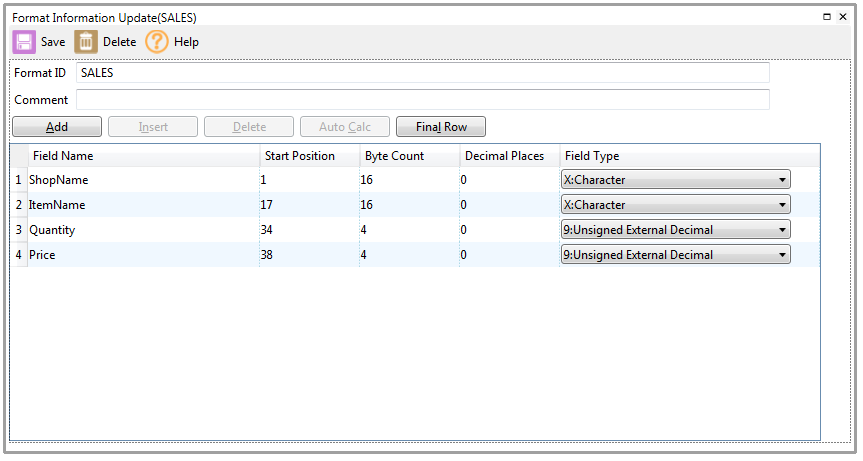Viewport: 863px width, 461px height.
Task: Click the purple Save floppy disk icon
Action: [x=24, y=42]
